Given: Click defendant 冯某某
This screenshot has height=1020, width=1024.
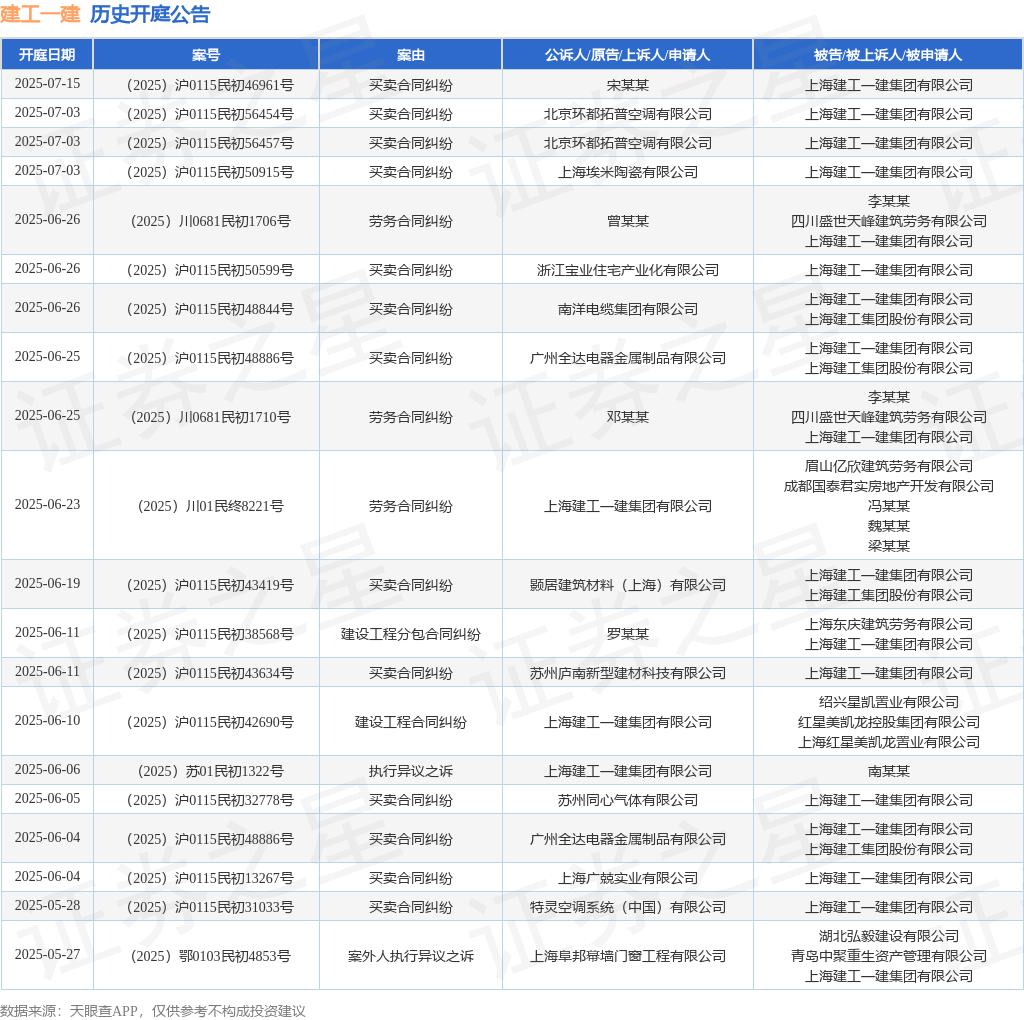Looking at the screenshot, I should 888,506.
